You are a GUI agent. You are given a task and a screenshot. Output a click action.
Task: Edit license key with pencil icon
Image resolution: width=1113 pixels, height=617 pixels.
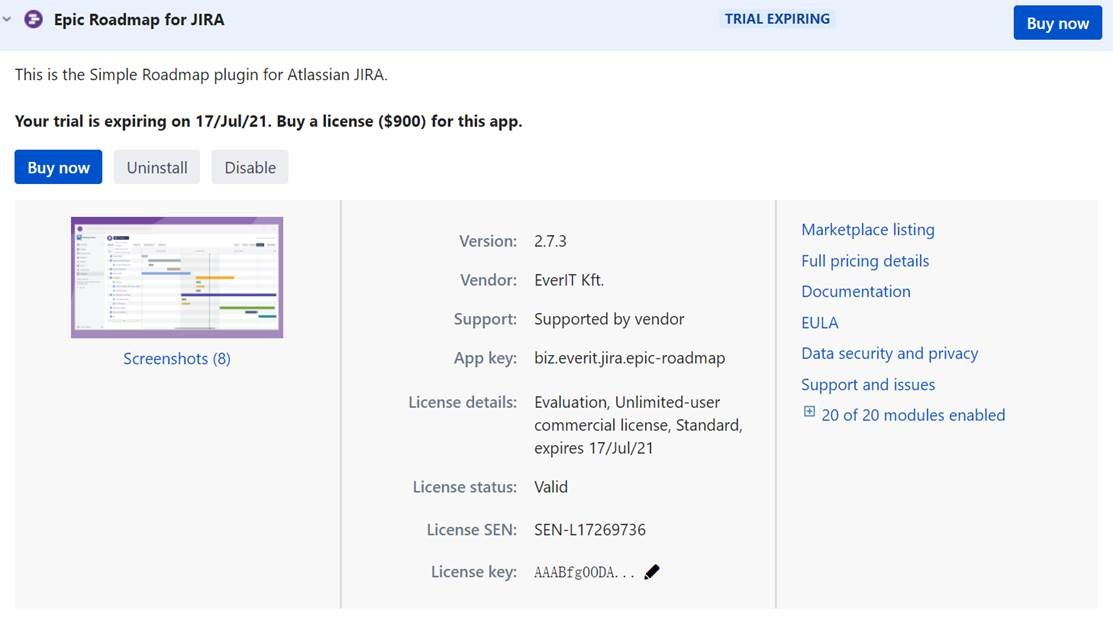point(652,572)
